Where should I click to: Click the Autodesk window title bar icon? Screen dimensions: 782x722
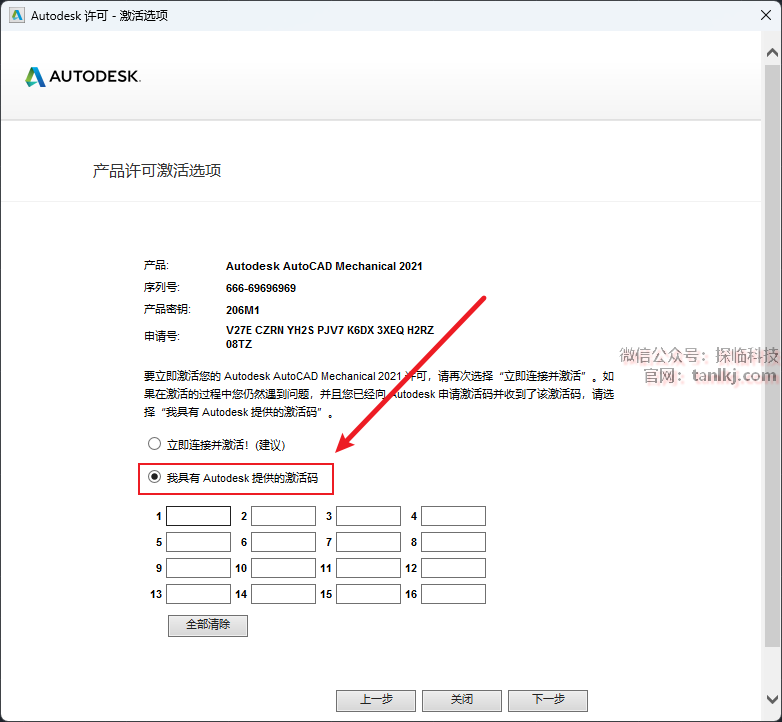click(17, 15)
